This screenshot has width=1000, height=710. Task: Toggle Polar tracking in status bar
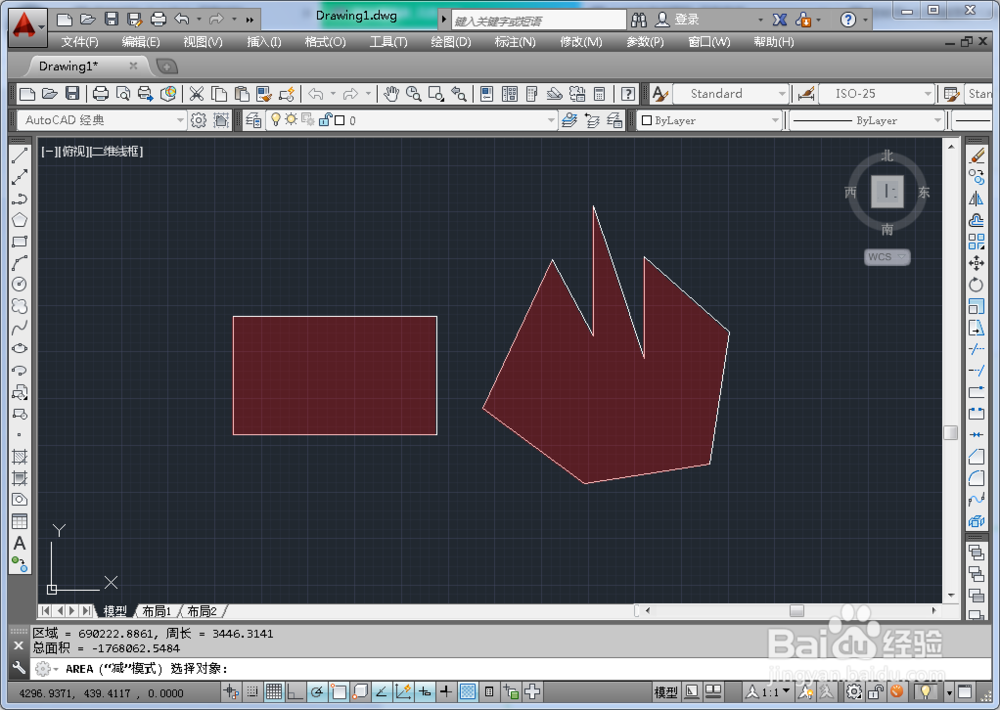317,692
